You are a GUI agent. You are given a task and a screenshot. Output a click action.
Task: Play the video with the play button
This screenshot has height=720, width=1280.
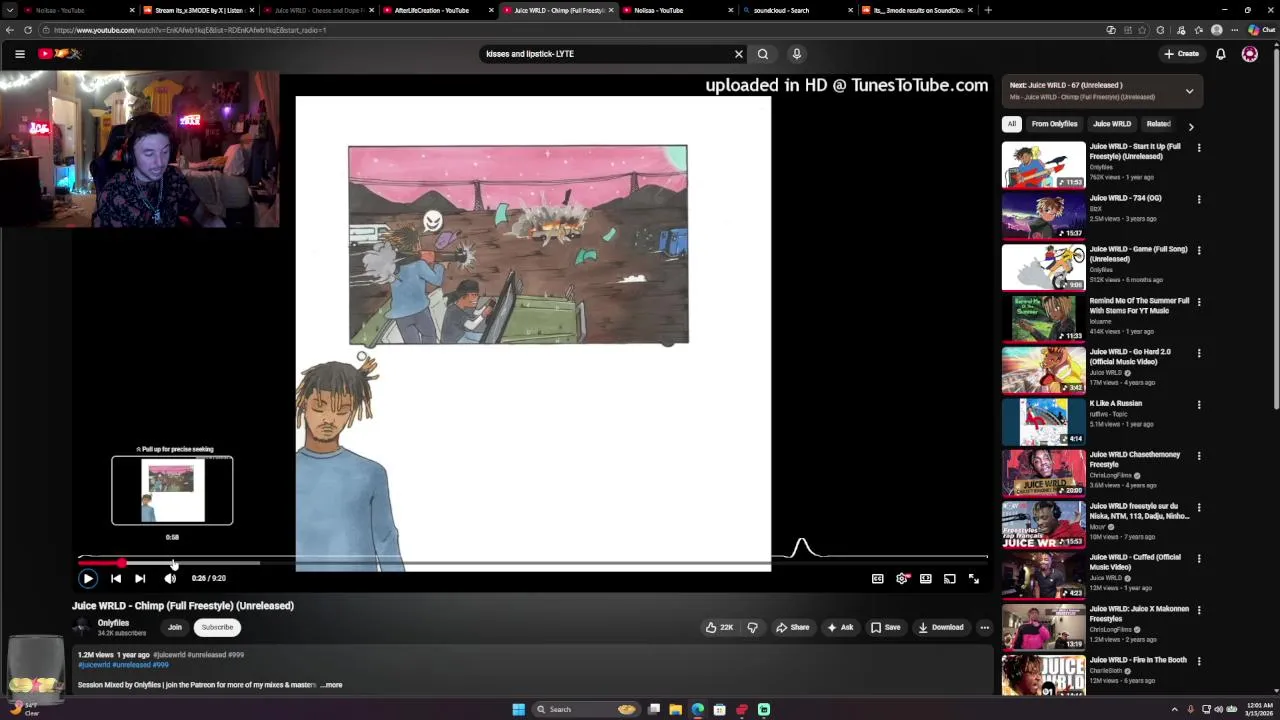[x=88, y=578]
